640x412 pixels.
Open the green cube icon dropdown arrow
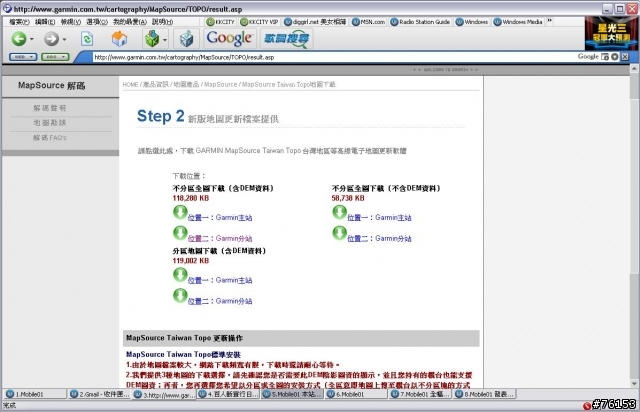coord(164,40)
